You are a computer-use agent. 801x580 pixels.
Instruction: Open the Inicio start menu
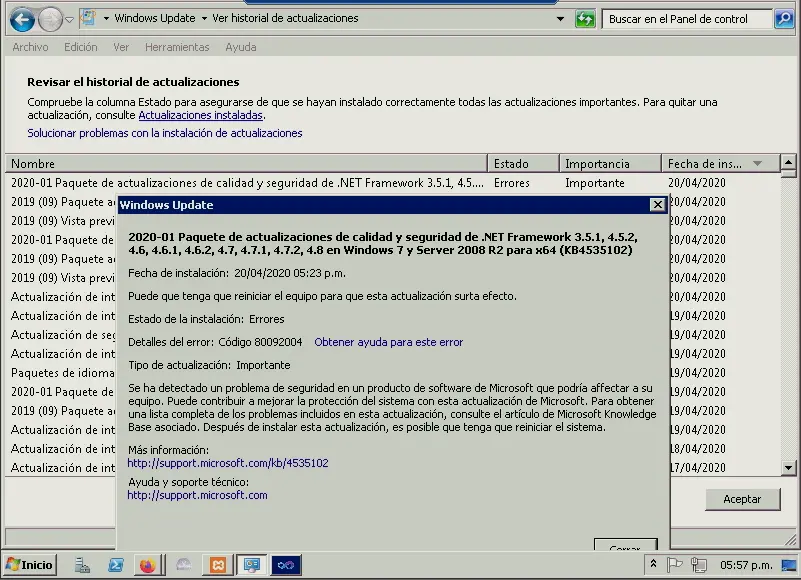tap(30, 565)
